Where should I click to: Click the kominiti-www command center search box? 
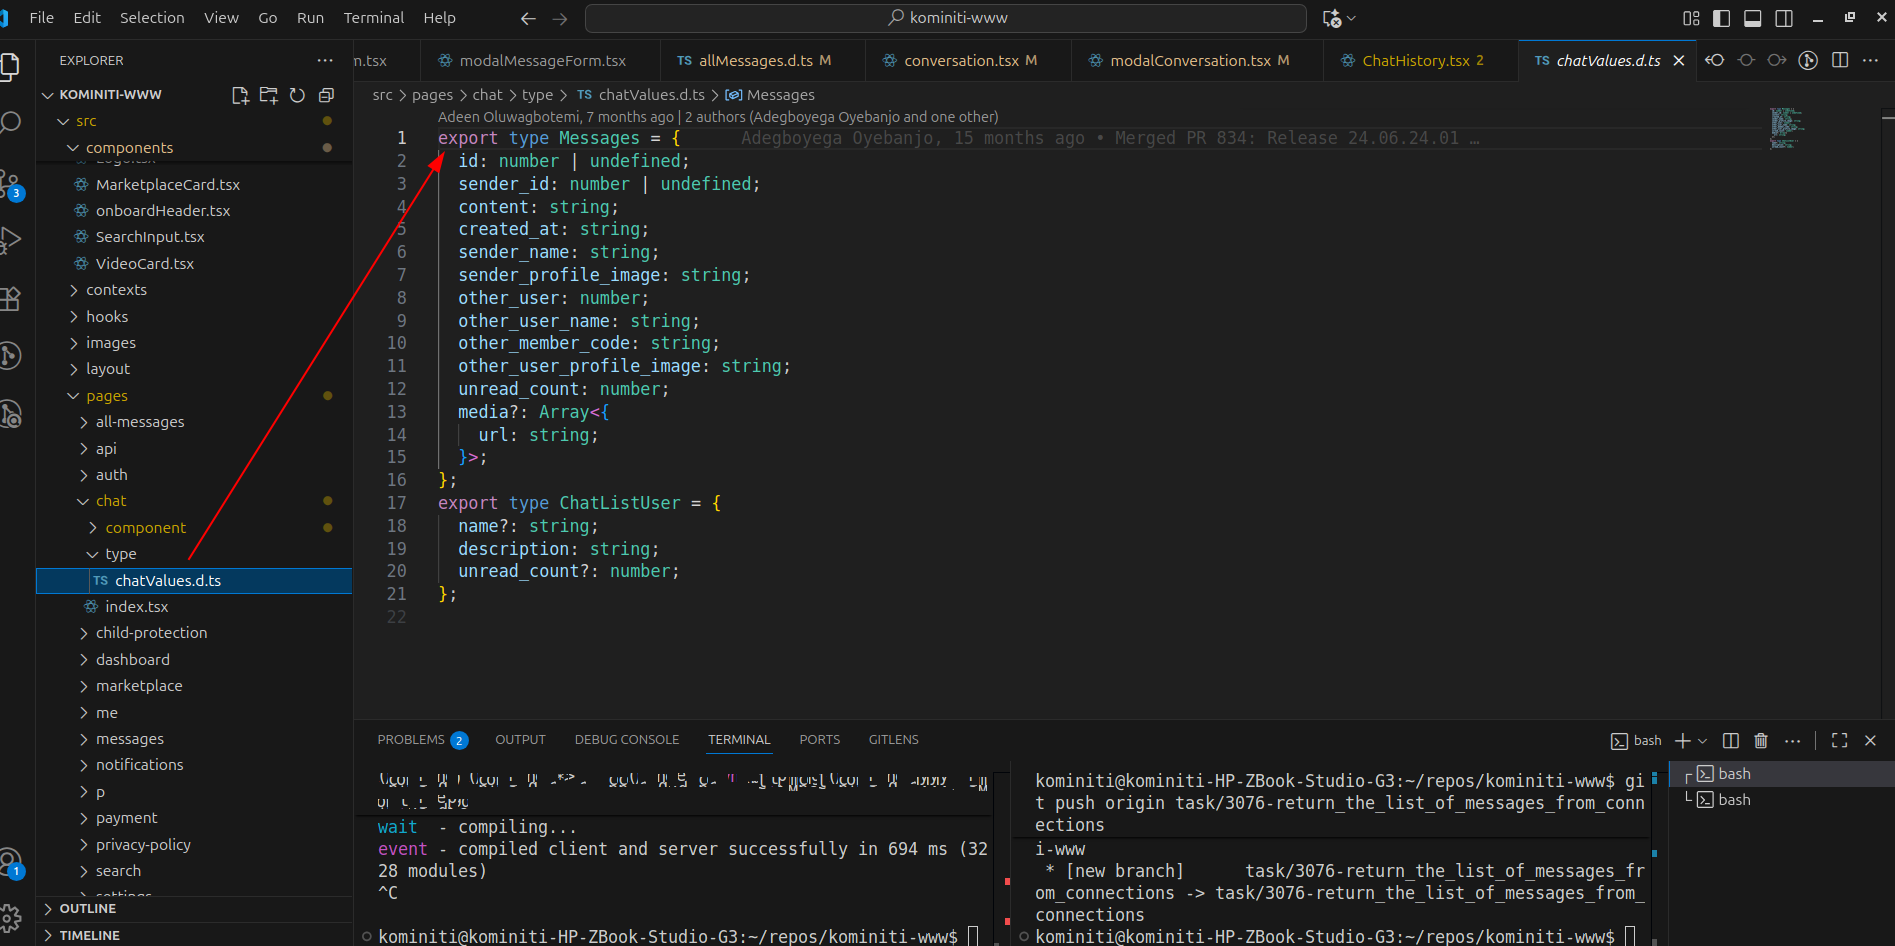pos(946,18)
